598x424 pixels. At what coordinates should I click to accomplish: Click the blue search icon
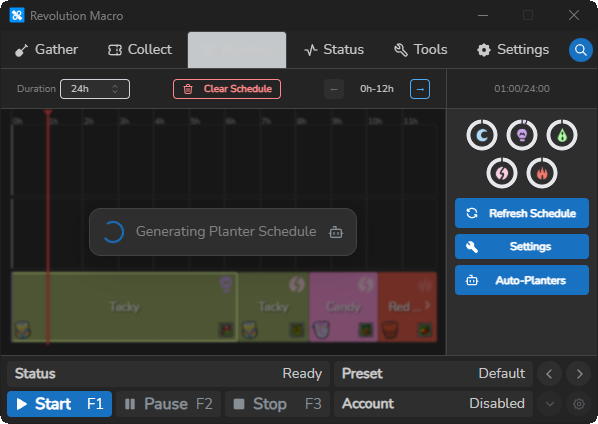click(580, 50)
